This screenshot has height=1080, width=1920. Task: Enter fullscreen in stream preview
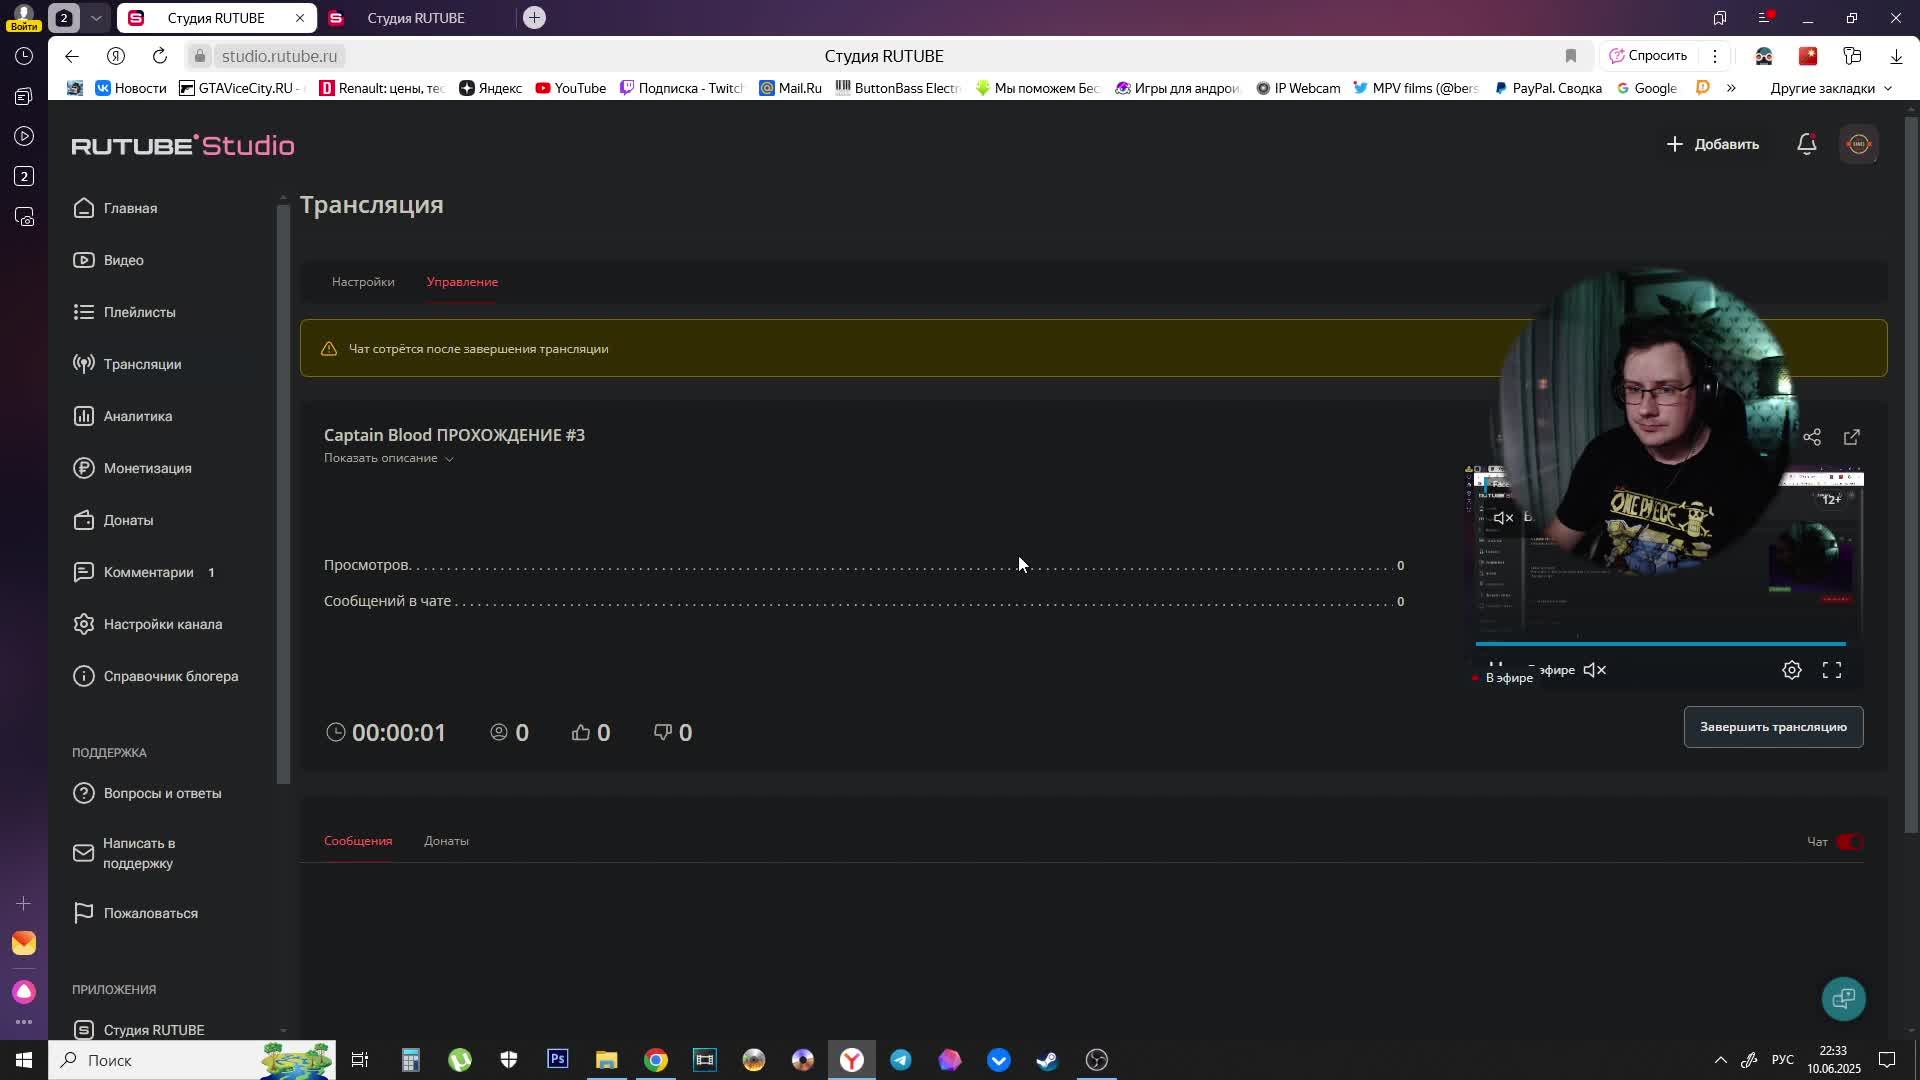[x=1832, y=670]
